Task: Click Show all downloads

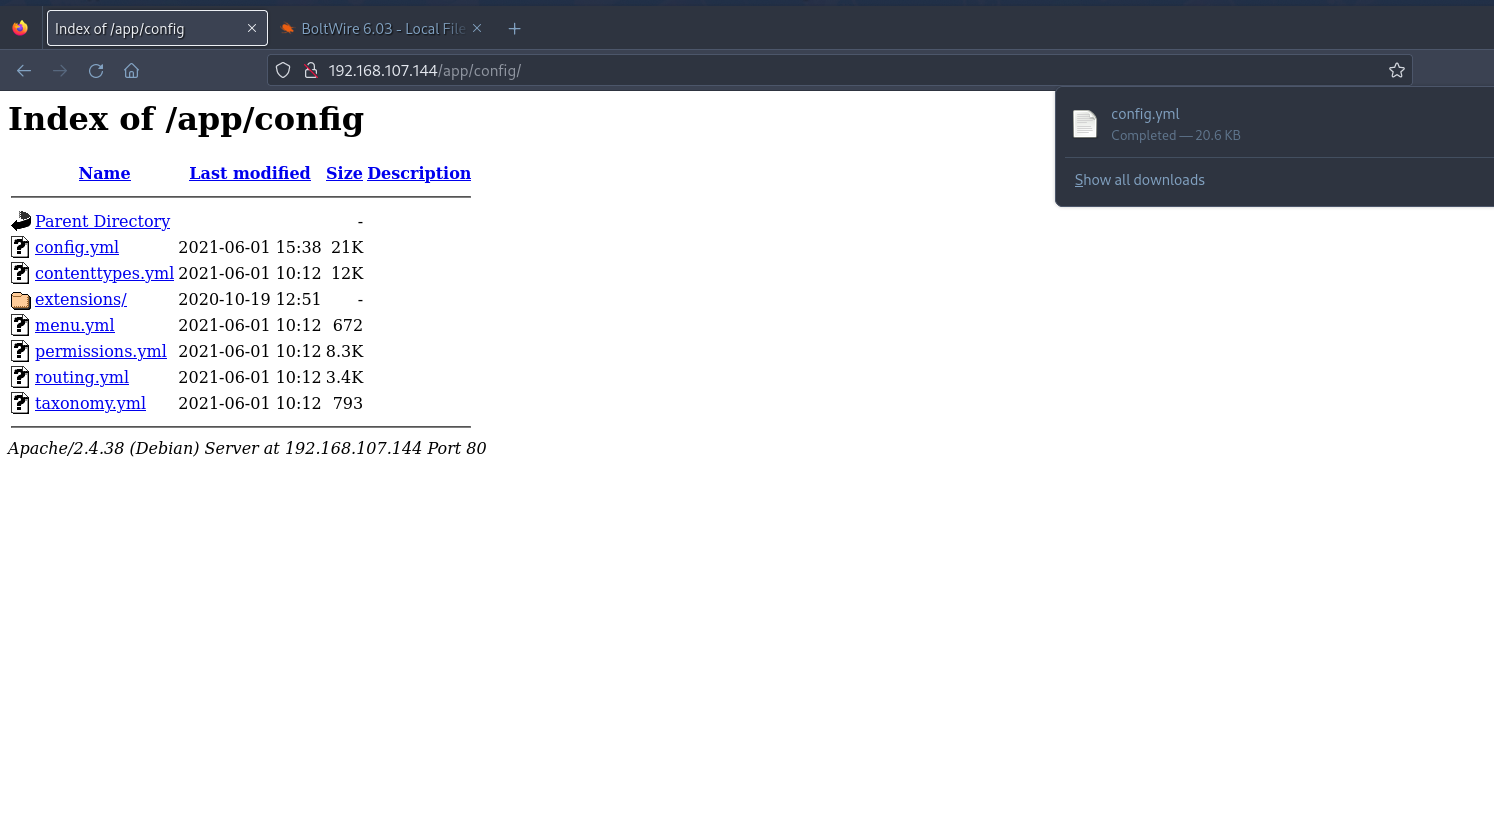Action: 1139,180
